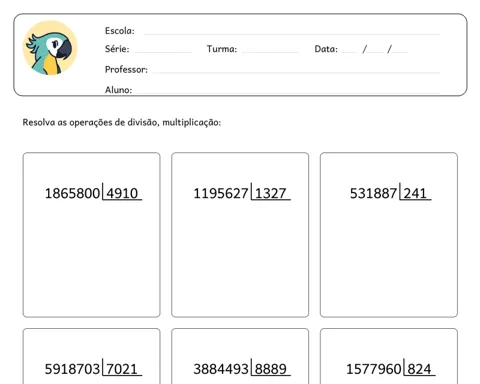Screen dimensions: 480x384
Task: Click the divisor 1327
Action: tap(271, 193)
